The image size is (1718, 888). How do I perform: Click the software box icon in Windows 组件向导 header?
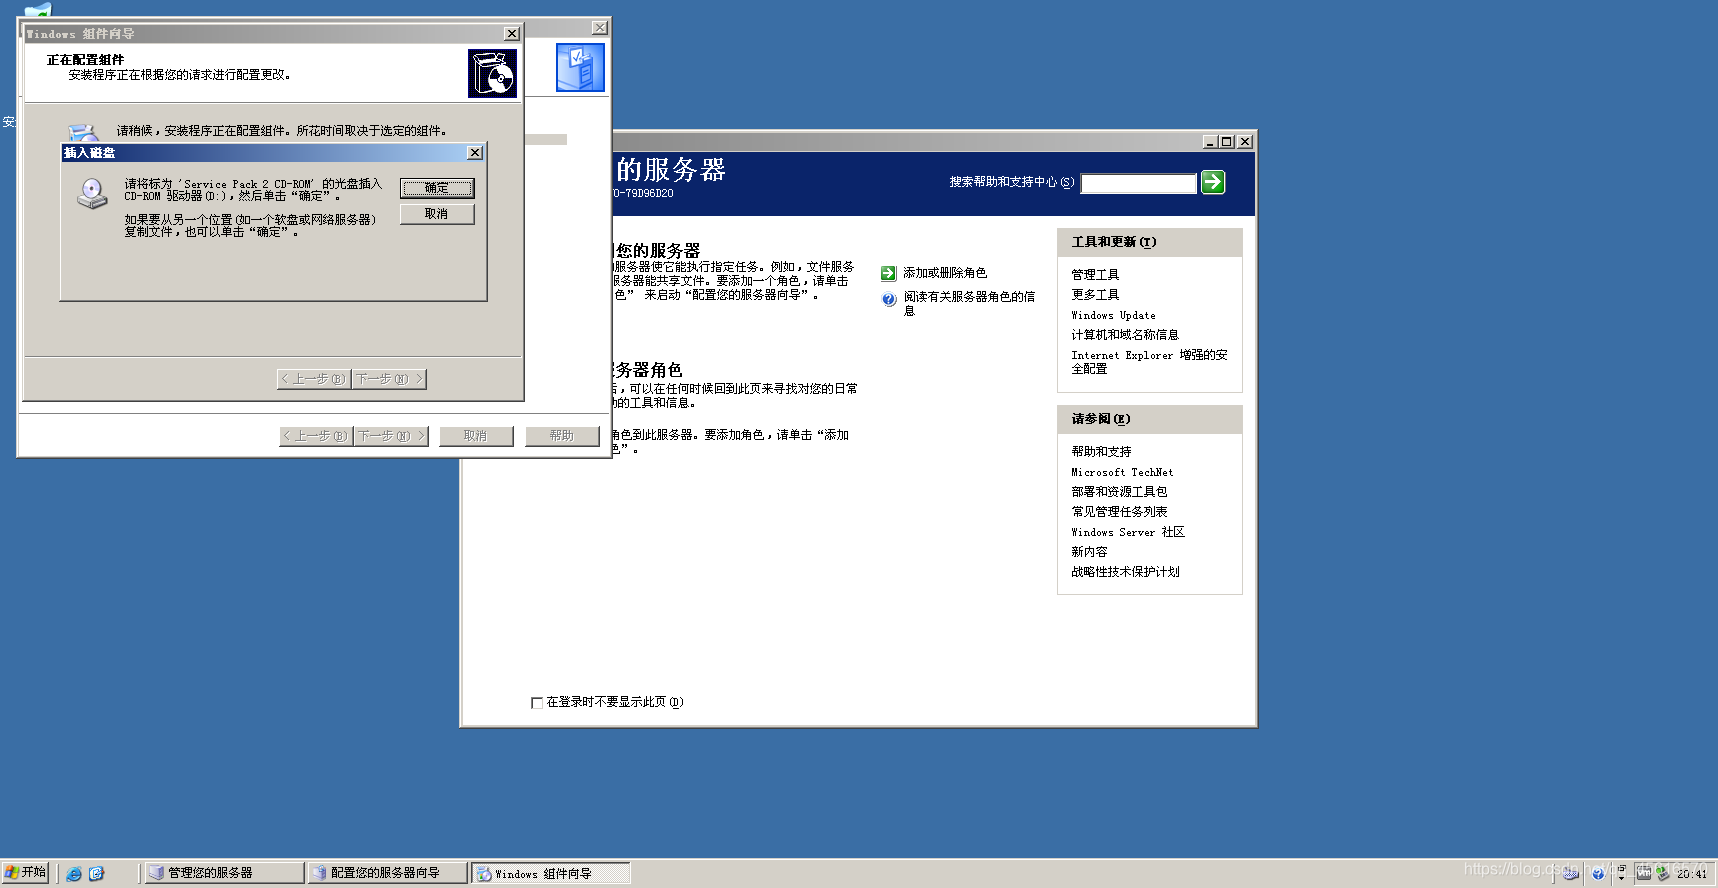tap(493, 74)
